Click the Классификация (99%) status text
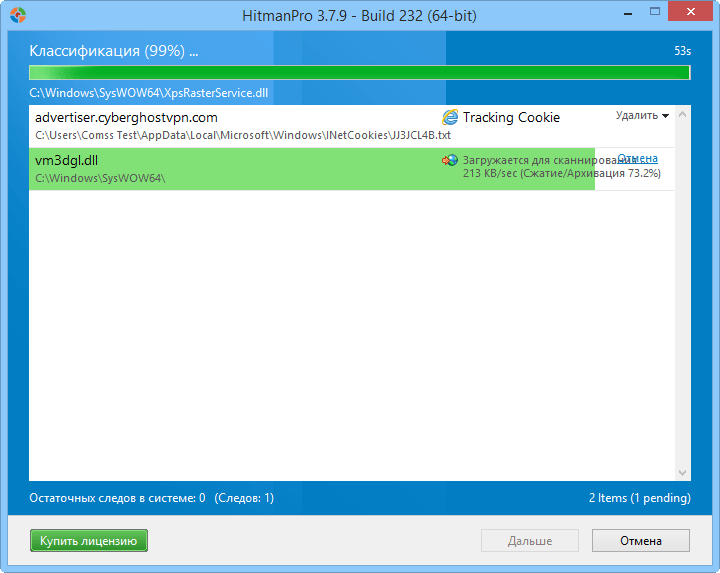720x573 pixels. coord(114,51)
